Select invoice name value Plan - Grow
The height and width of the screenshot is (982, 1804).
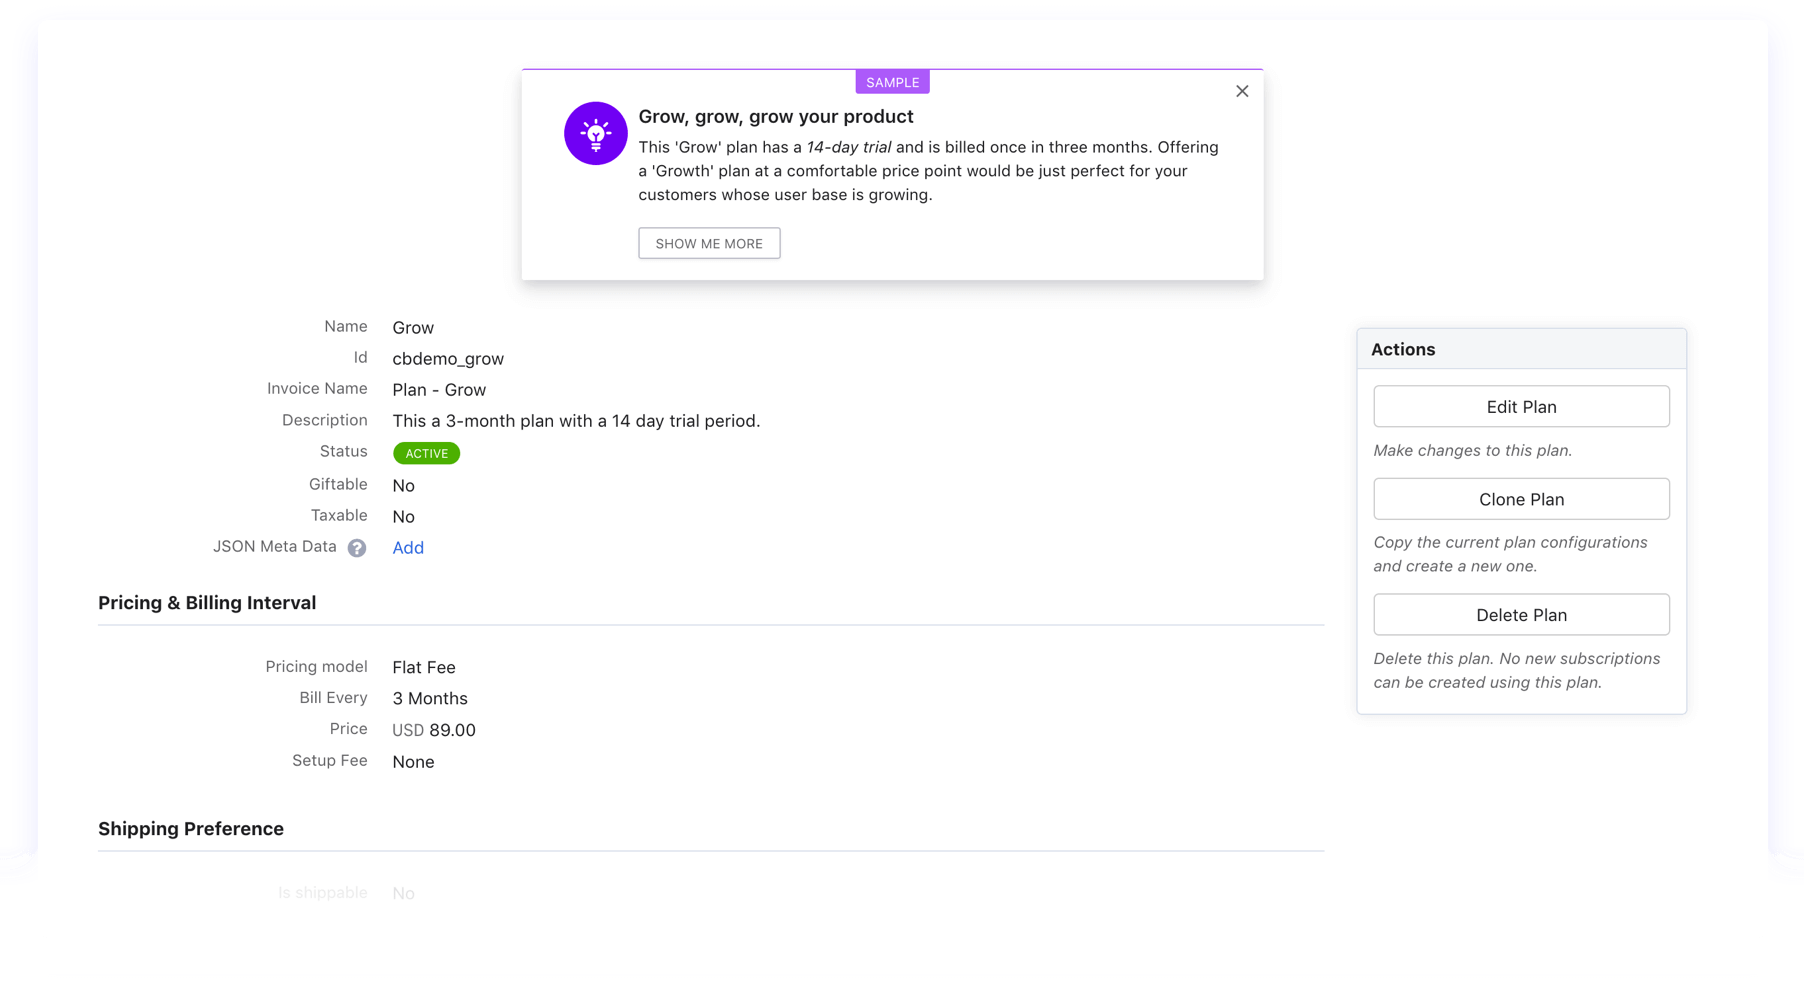(x=439, y=390)
